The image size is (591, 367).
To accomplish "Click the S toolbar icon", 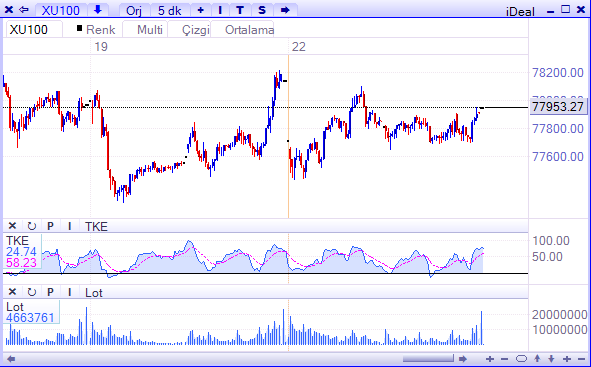I will point(262,10).
